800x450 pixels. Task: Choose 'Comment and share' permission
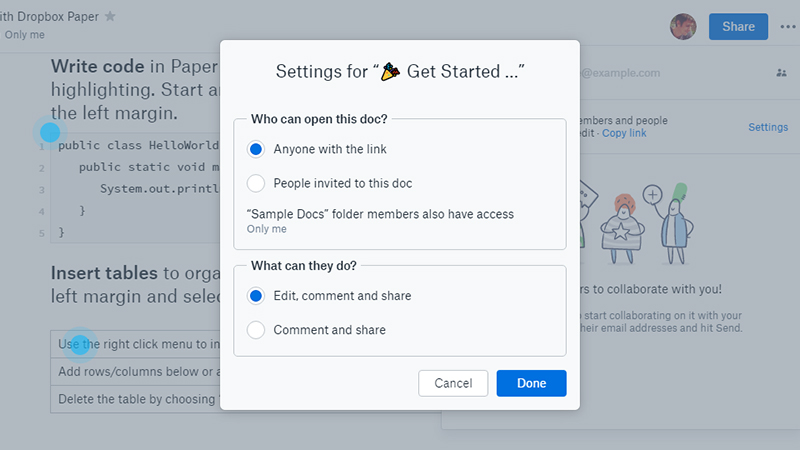pyautogui.click(x=256, y=330)
